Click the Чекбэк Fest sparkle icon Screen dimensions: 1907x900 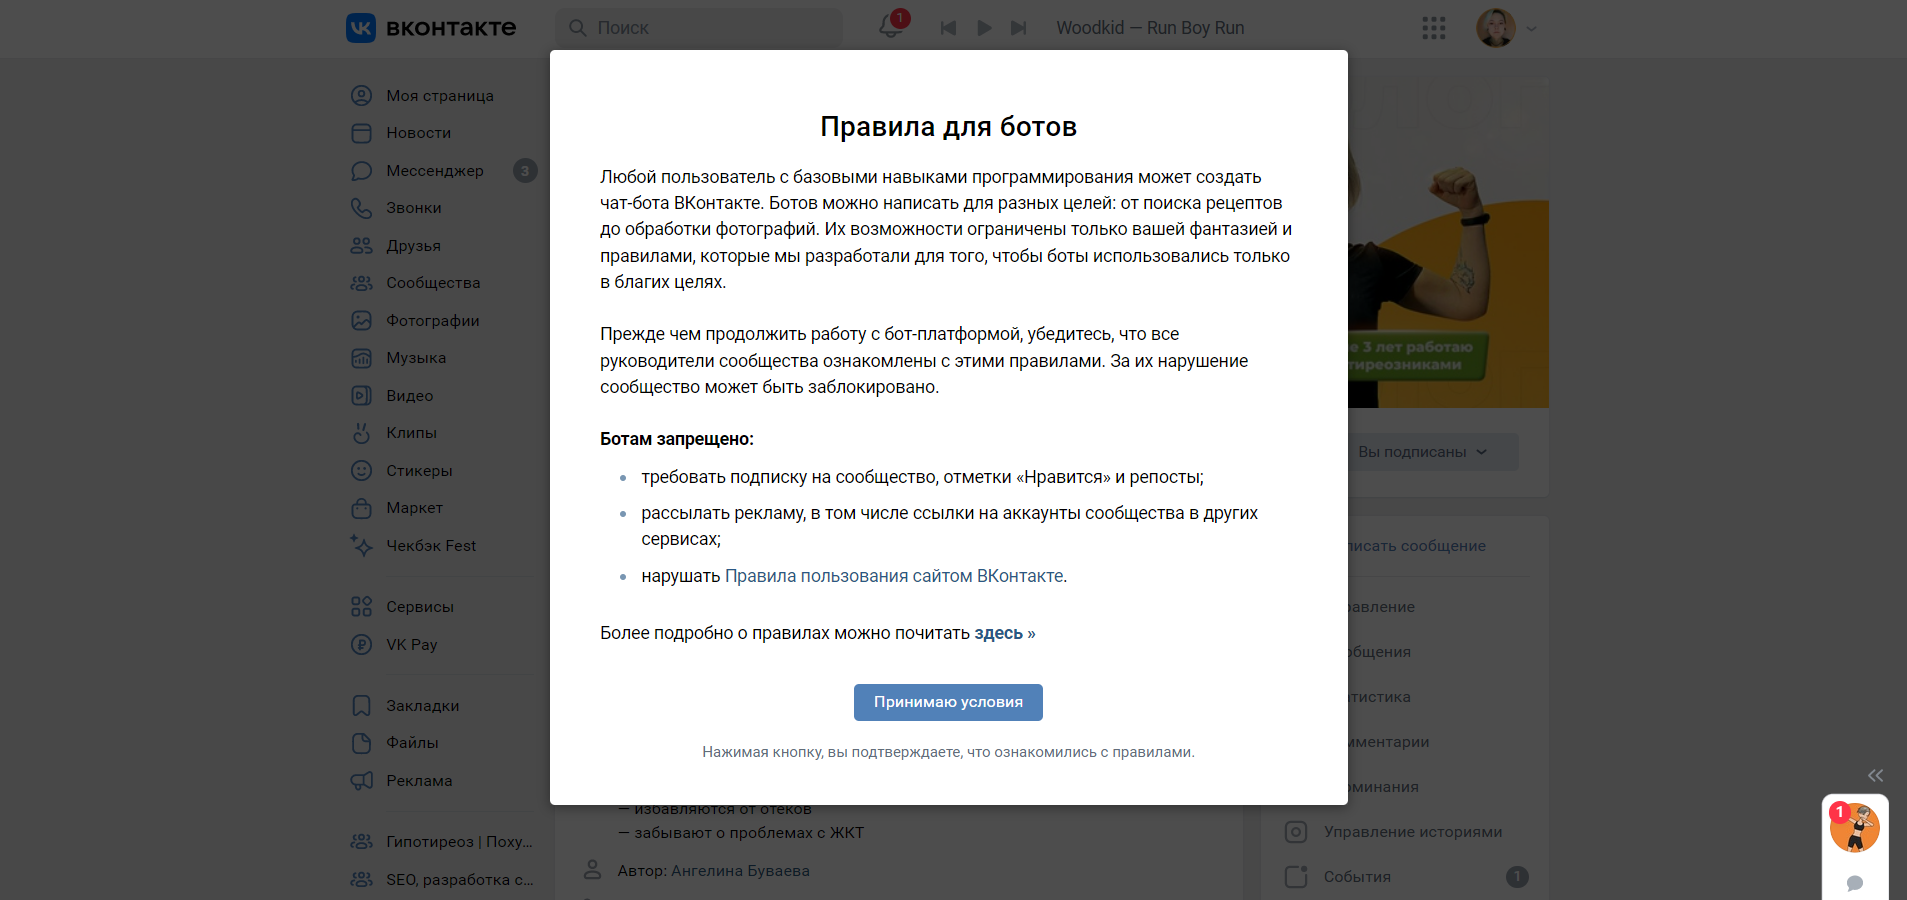click(361, 546)
